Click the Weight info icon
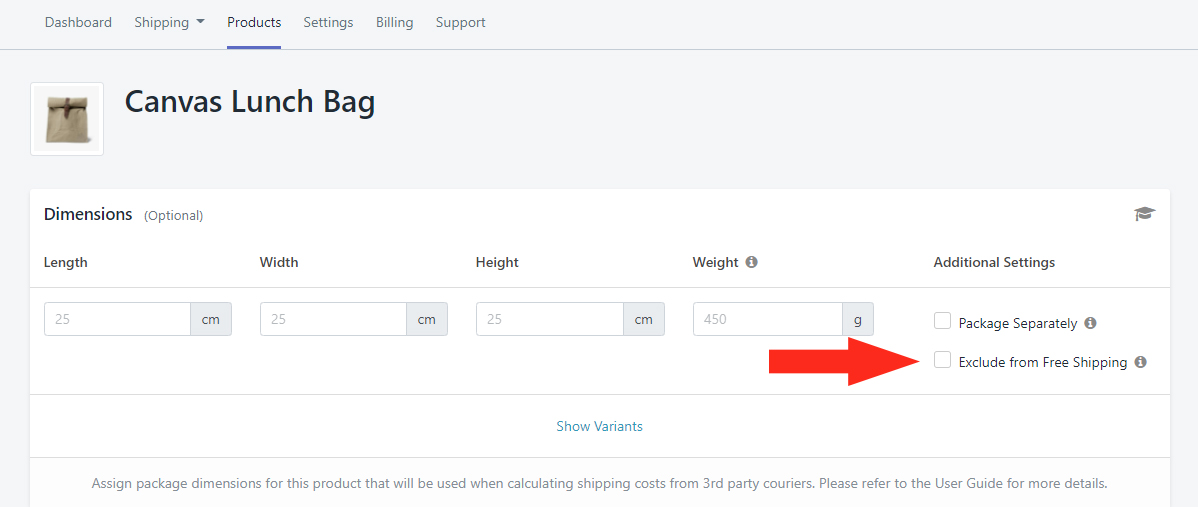This screenshot has width=1198, height=507. (x=752, y=262)
